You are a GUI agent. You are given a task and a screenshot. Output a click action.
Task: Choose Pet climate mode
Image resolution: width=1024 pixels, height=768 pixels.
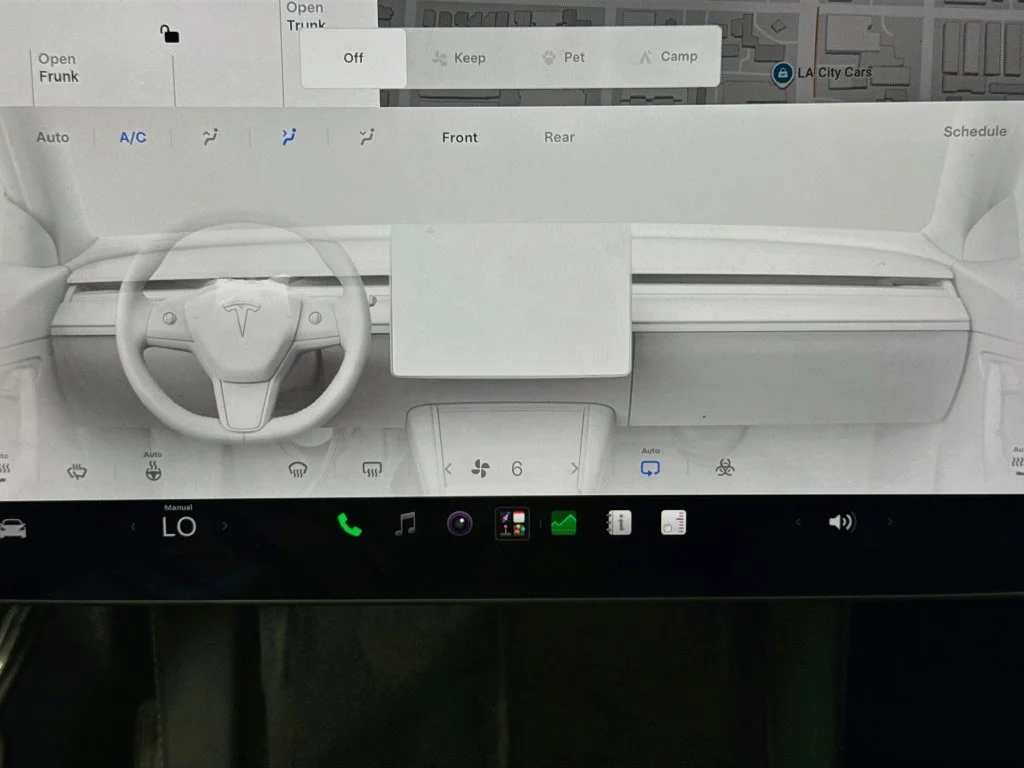[563, 57]
